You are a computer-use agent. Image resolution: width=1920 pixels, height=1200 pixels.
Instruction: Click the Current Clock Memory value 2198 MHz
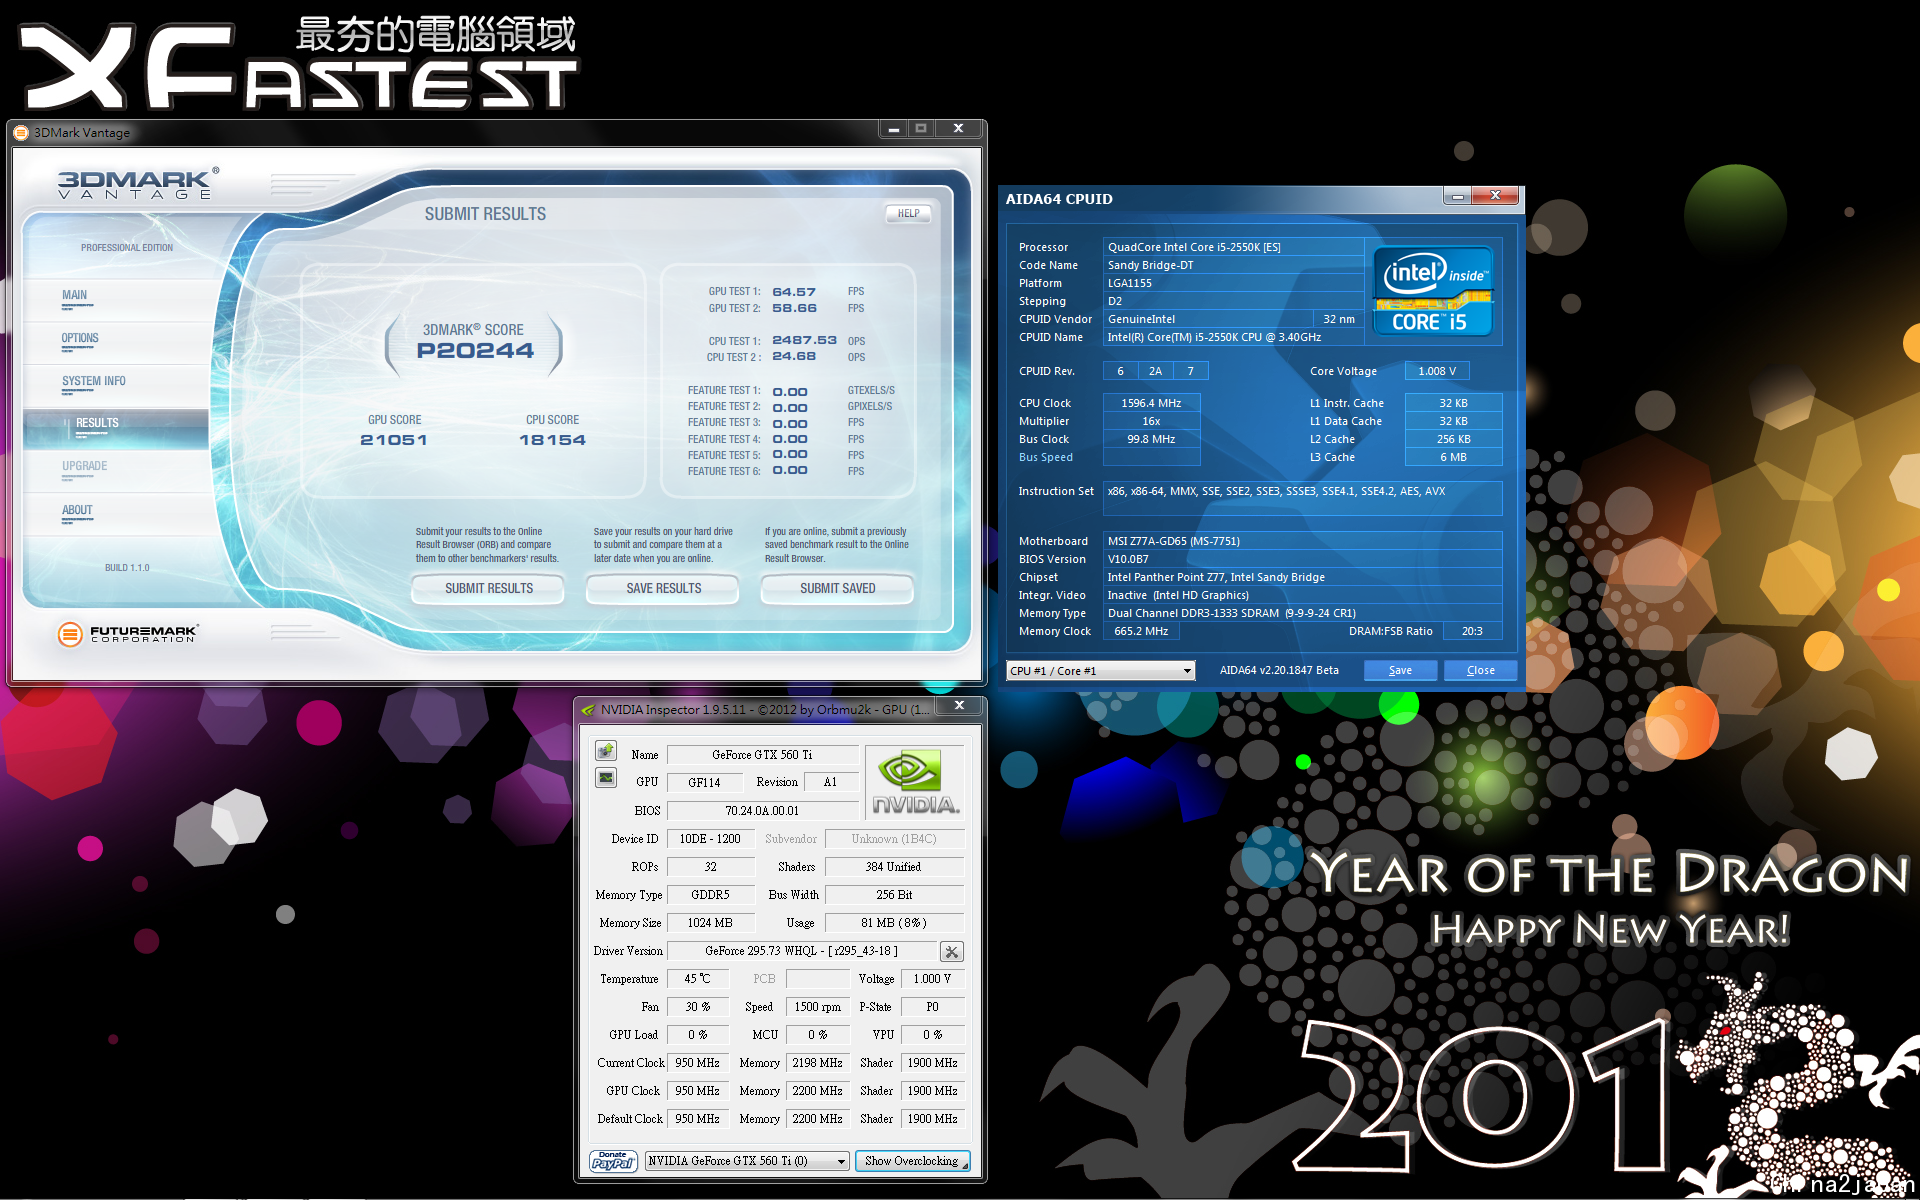[817, 1063]
